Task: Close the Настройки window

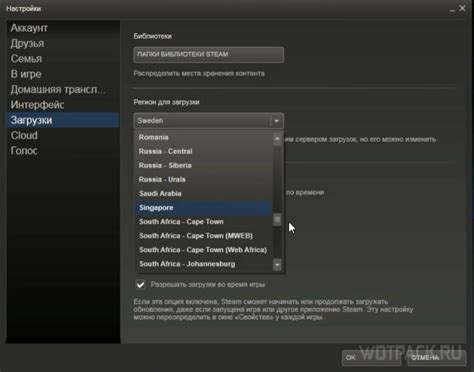Action: (x=462, y=8)
